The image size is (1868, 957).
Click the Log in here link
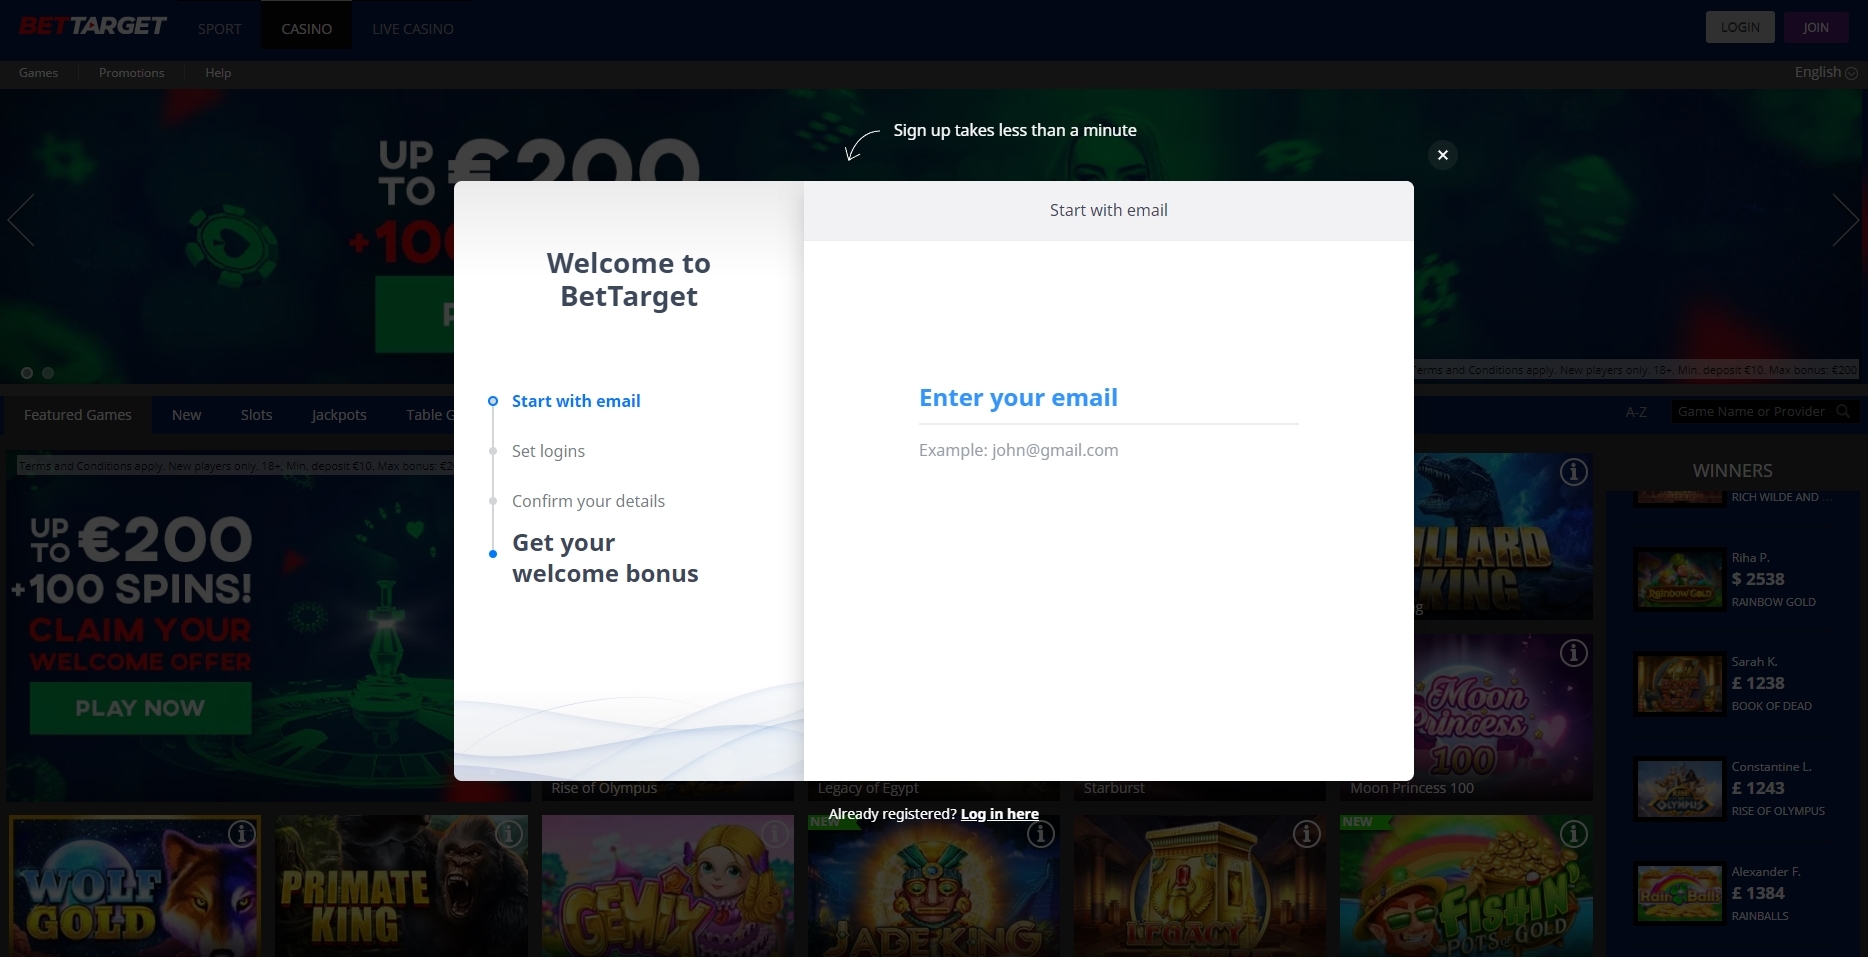[x=999, y=814]
